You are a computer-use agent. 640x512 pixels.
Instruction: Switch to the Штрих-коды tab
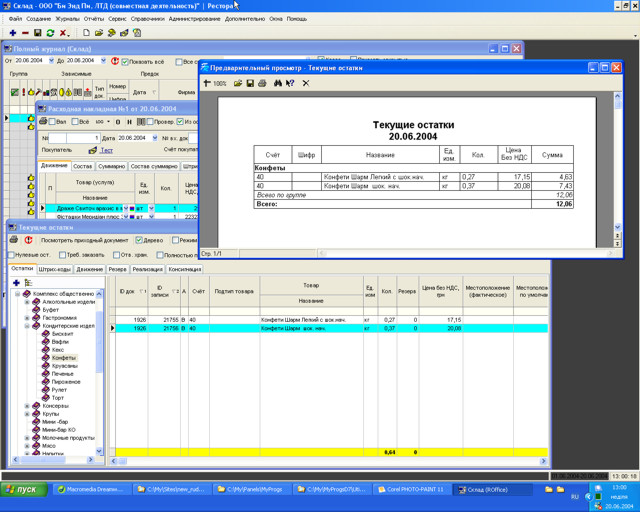click(x=55, y=269)
